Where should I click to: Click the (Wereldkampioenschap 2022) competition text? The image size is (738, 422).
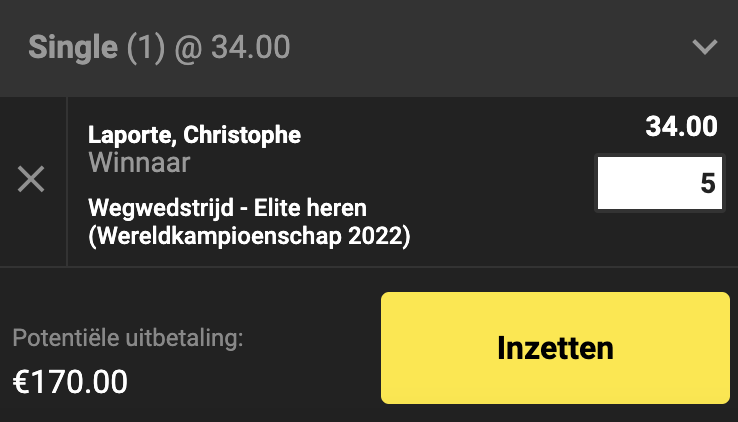tap(250, 237)
